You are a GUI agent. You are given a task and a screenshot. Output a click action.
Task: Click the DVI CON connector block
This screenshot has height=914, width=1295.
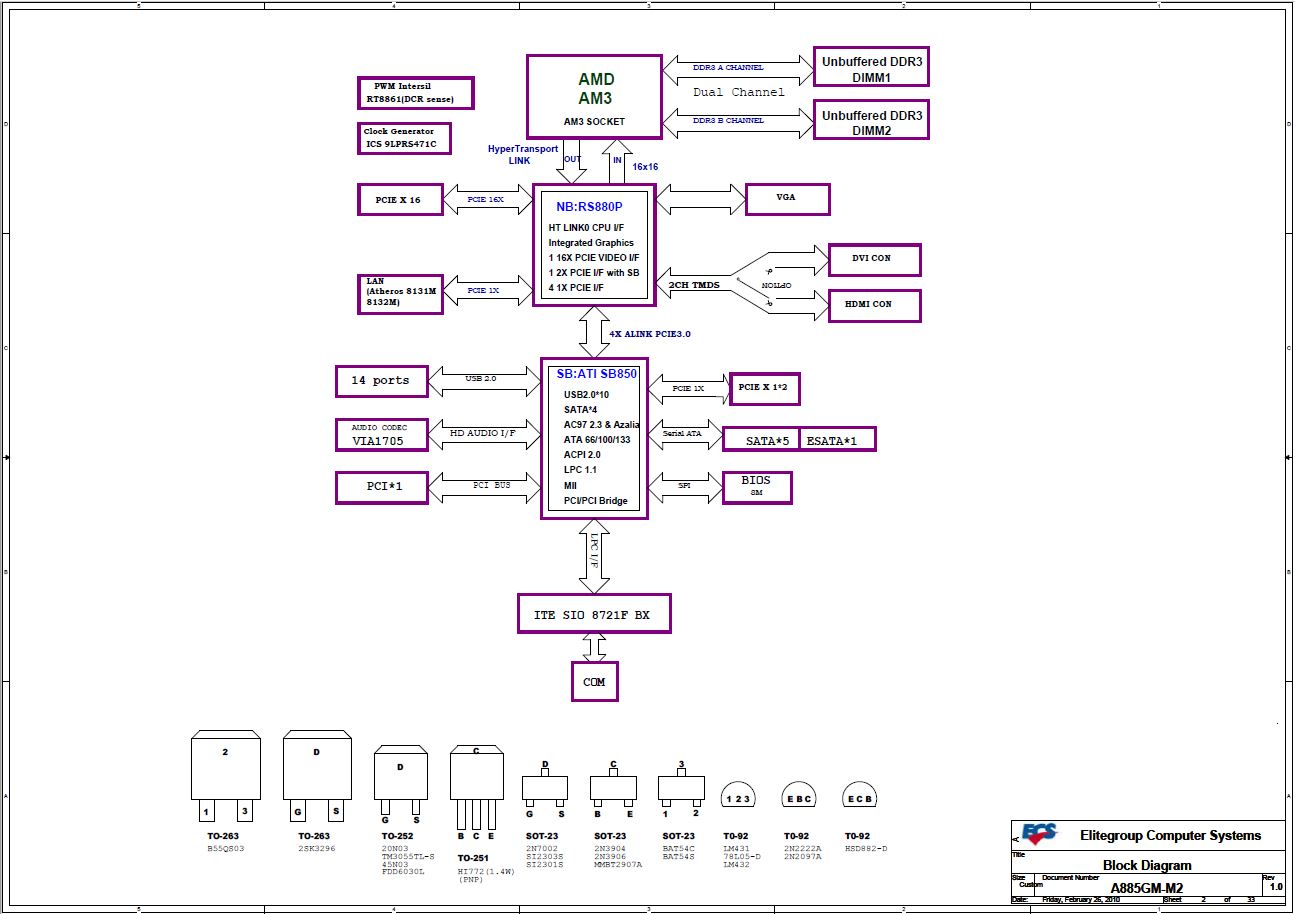point(874,259)
